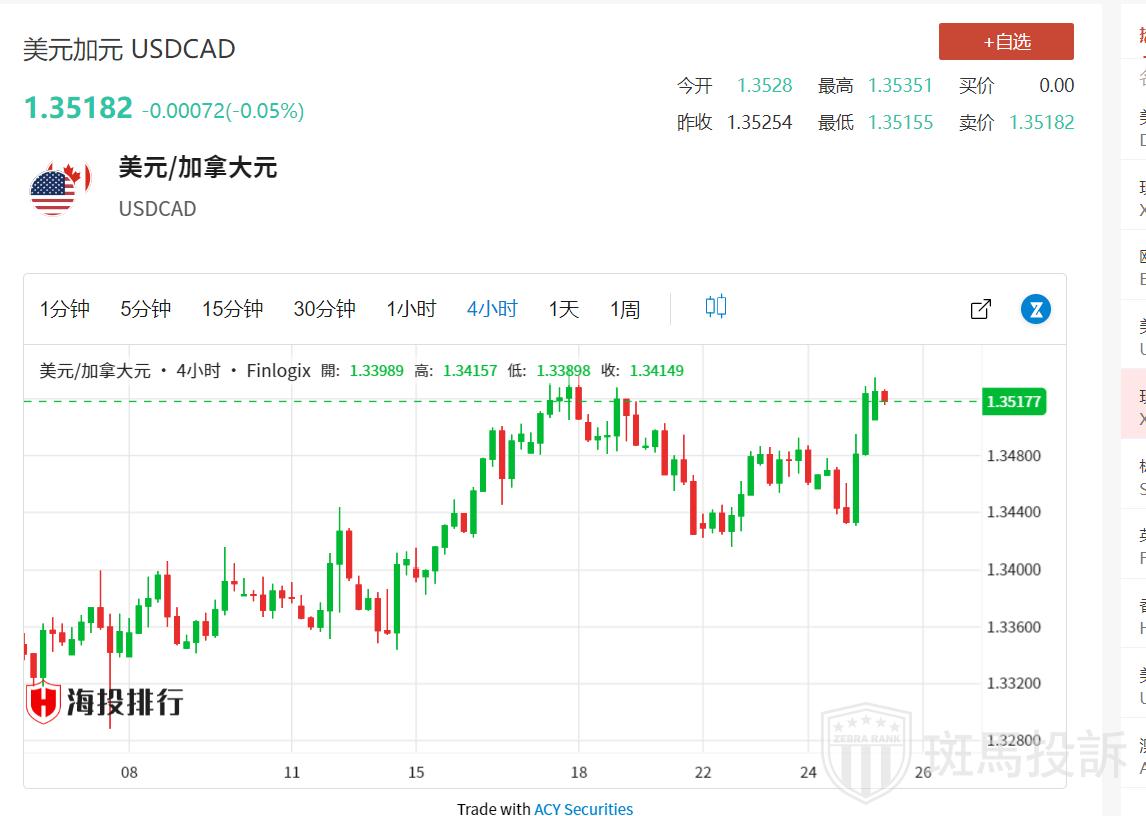Click the US/Canada flag pair icon
Viewport: 1146px width, 816px height.
(60, 187)
